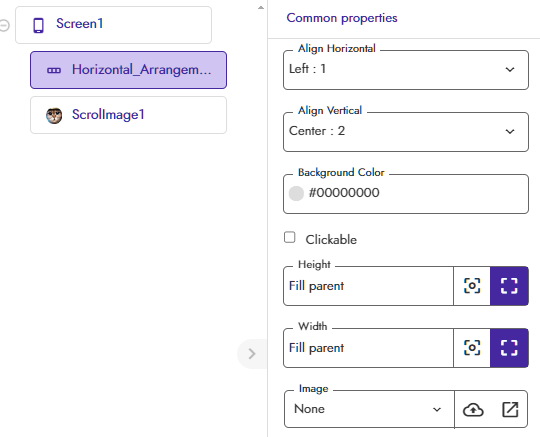Open the Align Vertical dropdown
The width and height of the screenshot is (540, 437).
[x=406, y=132]
